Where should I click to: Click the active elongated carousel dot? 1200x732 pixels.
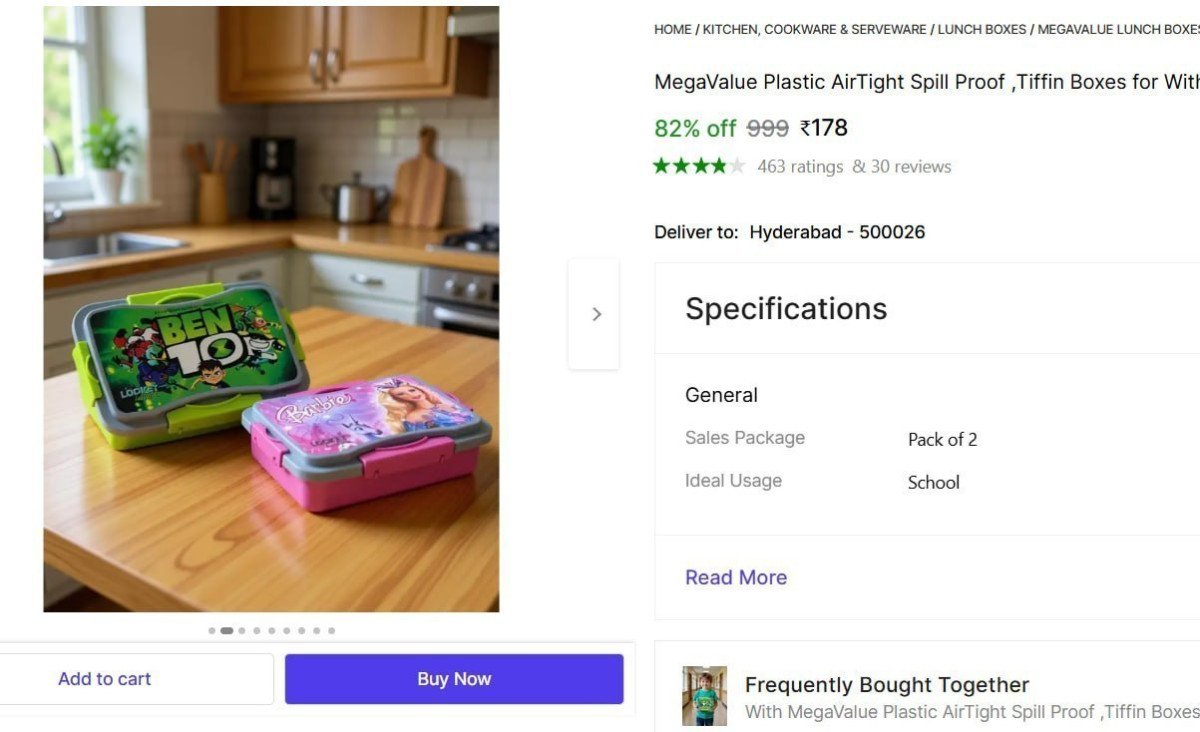227,631
